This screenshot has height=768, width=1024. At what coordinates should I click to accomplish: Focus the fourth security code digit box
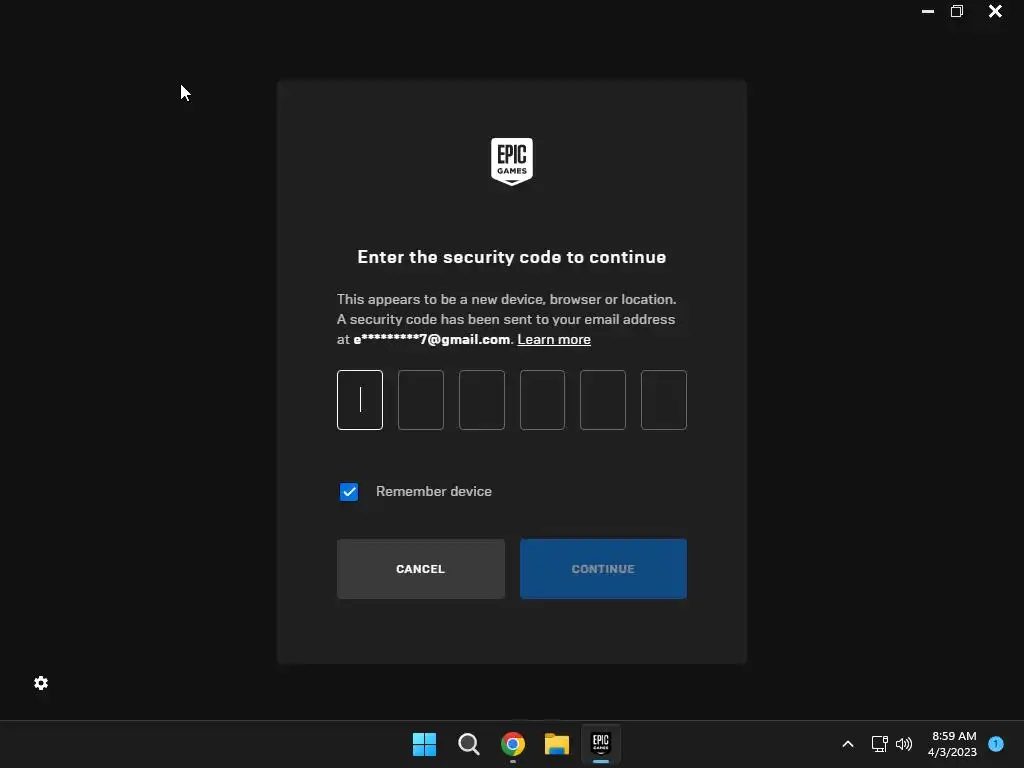pos(542,400)
